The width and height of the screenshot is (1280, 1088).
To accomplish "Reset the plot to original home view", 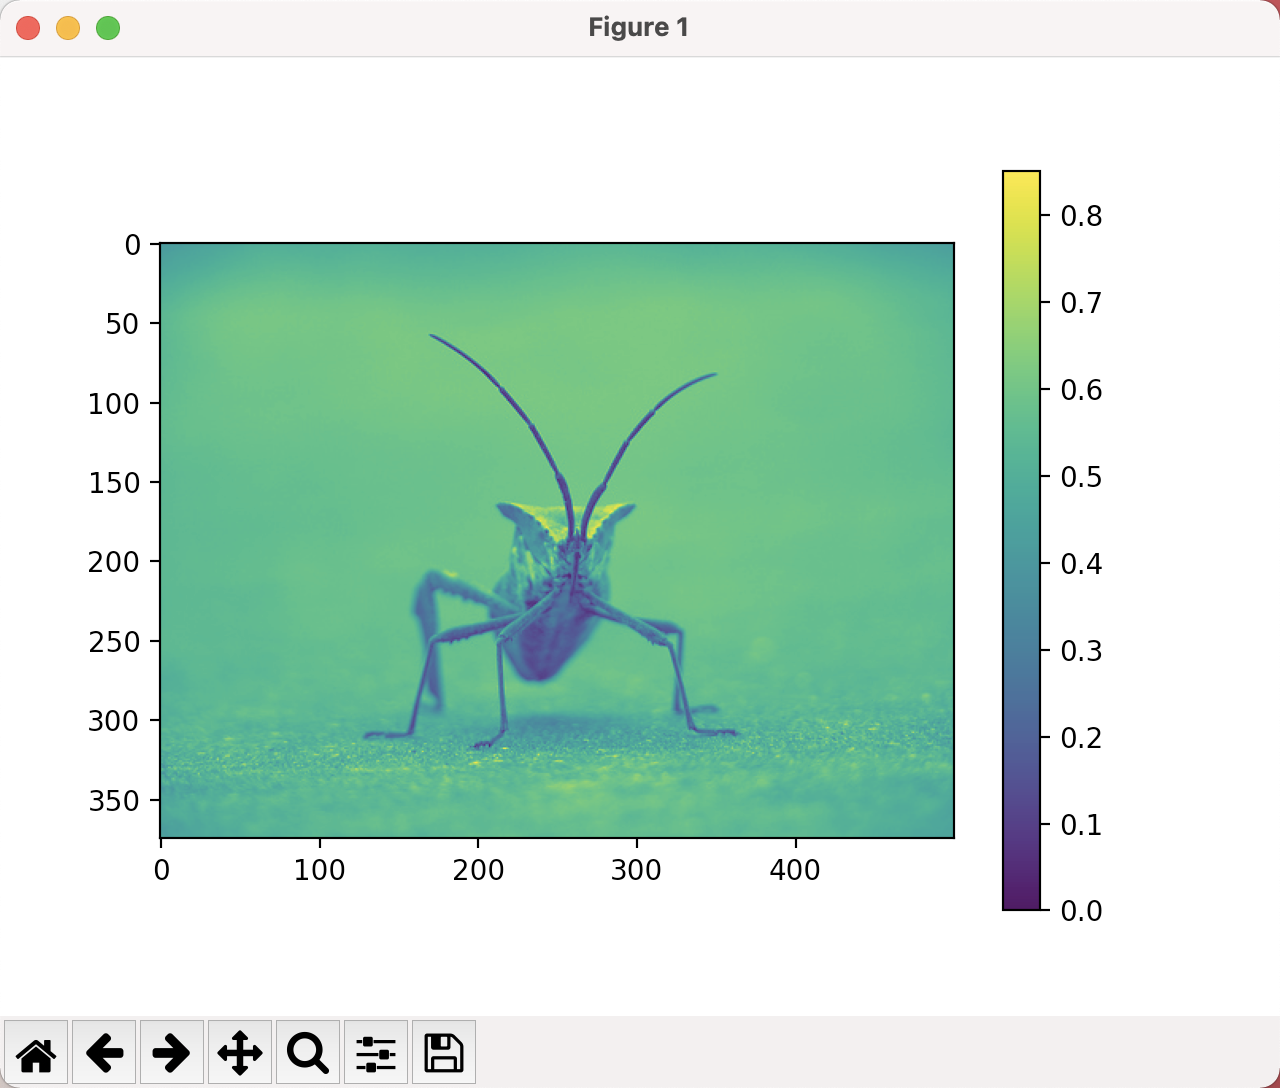I will pos(36,1052).
